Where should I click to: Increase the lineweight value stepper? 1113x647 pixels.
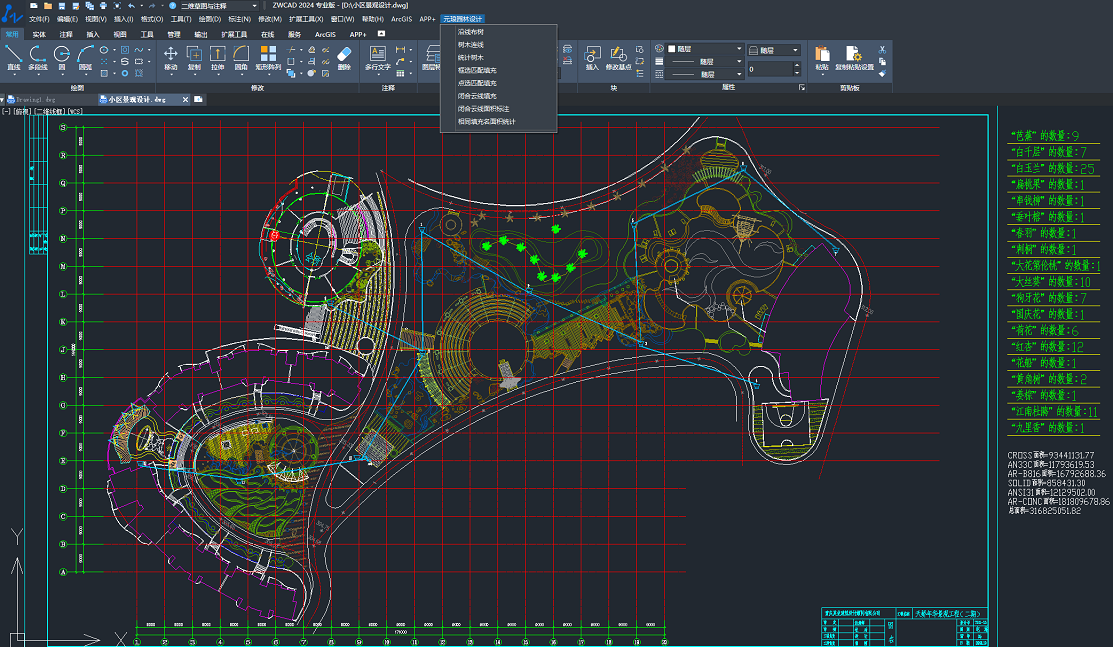tap(797, 66)
